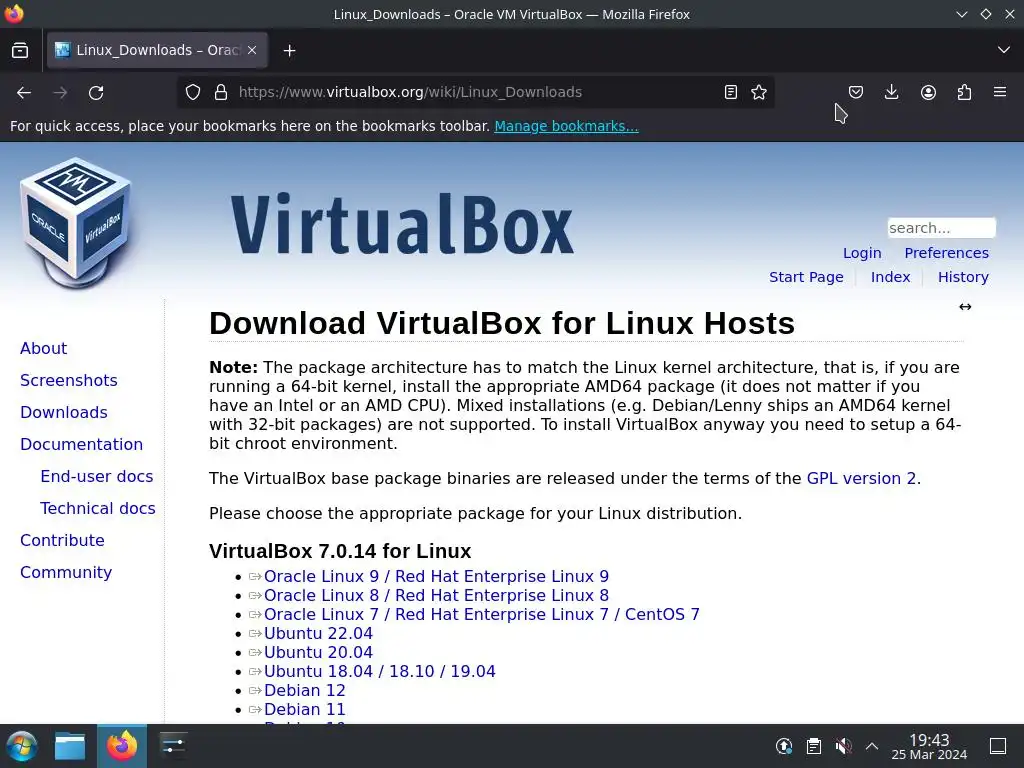The height and width of the screenshot is (768, 1024).
Task: Open the Firefox hamburger menu
Action: [x=1000, y=92]
